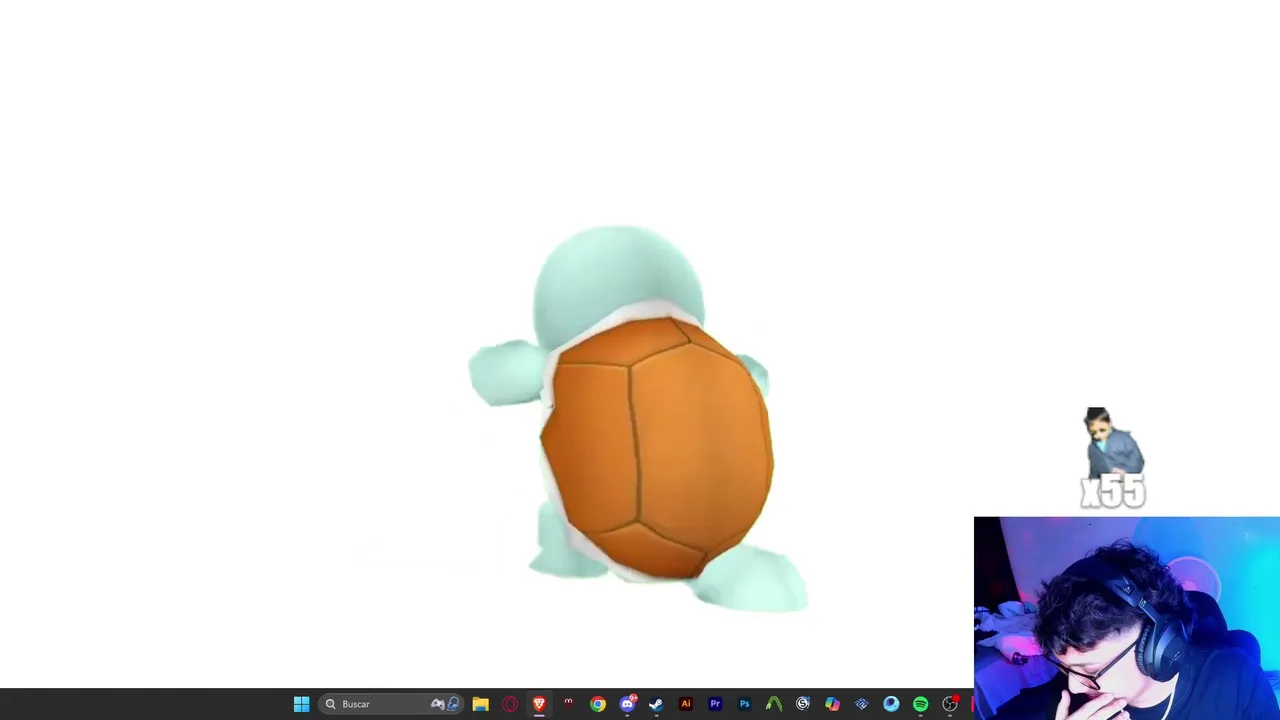The height and width of the screenshot is (720, 1280).
Task: Click the dark red m icon in taskbar
Action: point(568,704)
